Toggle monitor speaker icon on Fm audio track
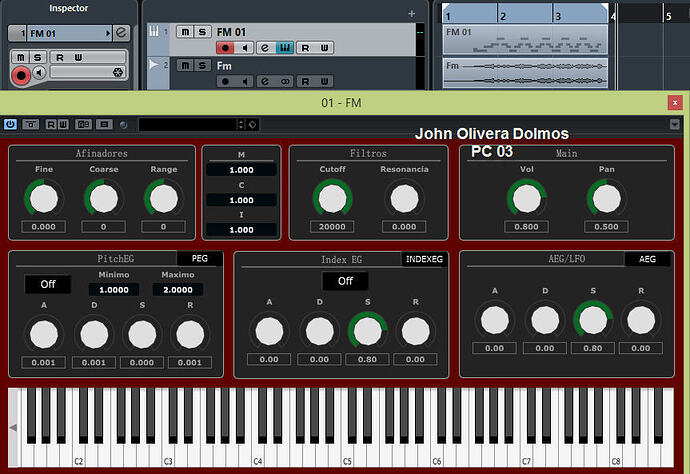690x474 pixels. click(247, 81)
